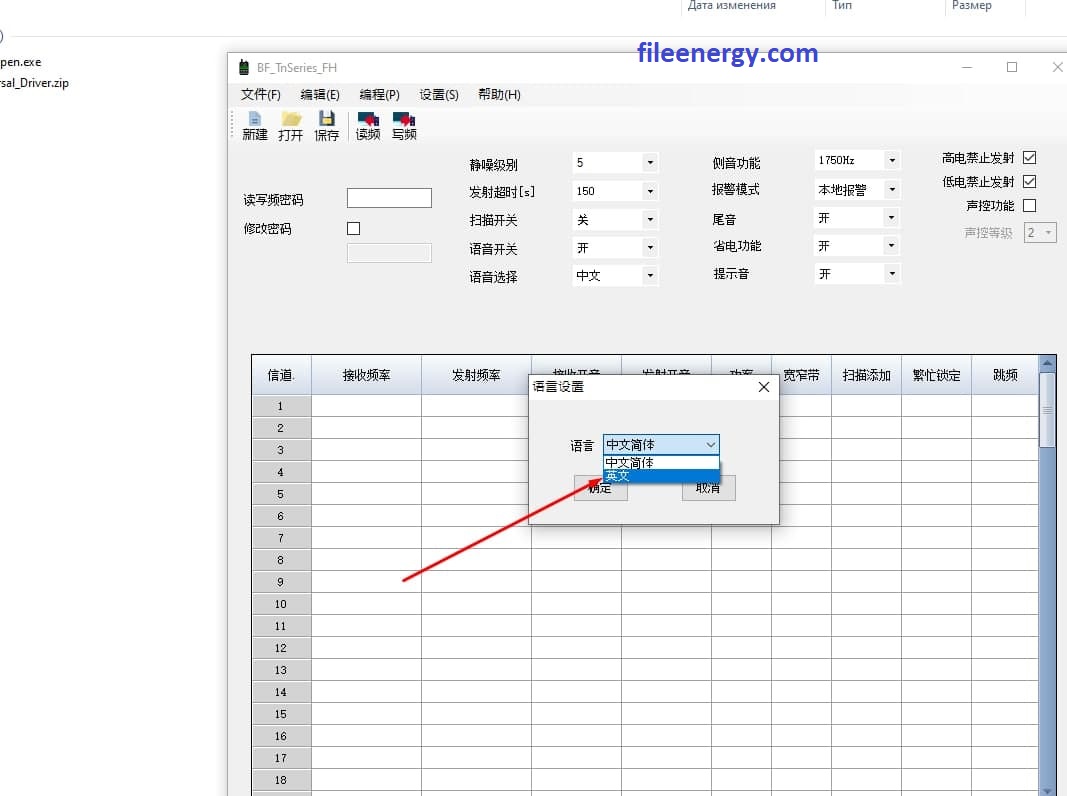Click the 语言 combo box in dialog
Viewport: 1067px width, 796px height.
pos(661,444)
